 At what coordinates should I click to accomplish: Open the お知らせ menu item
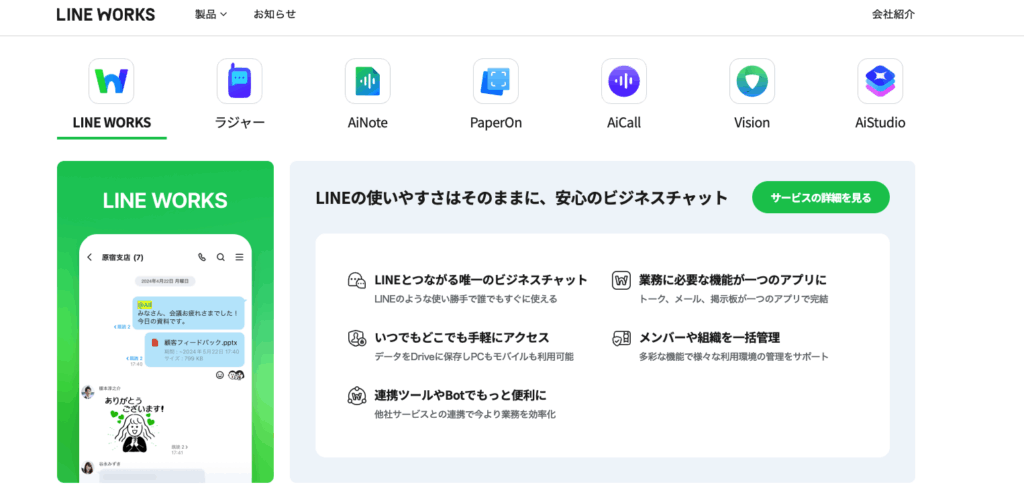click(274, 14)
